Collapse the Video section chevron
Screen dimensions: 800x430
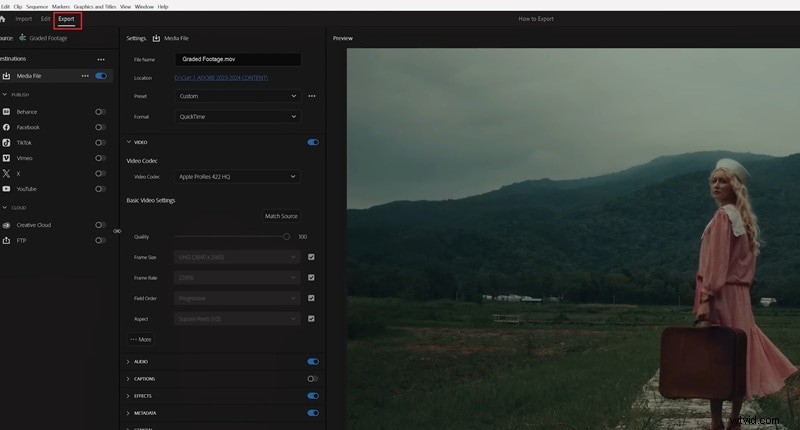click(129, 142)
